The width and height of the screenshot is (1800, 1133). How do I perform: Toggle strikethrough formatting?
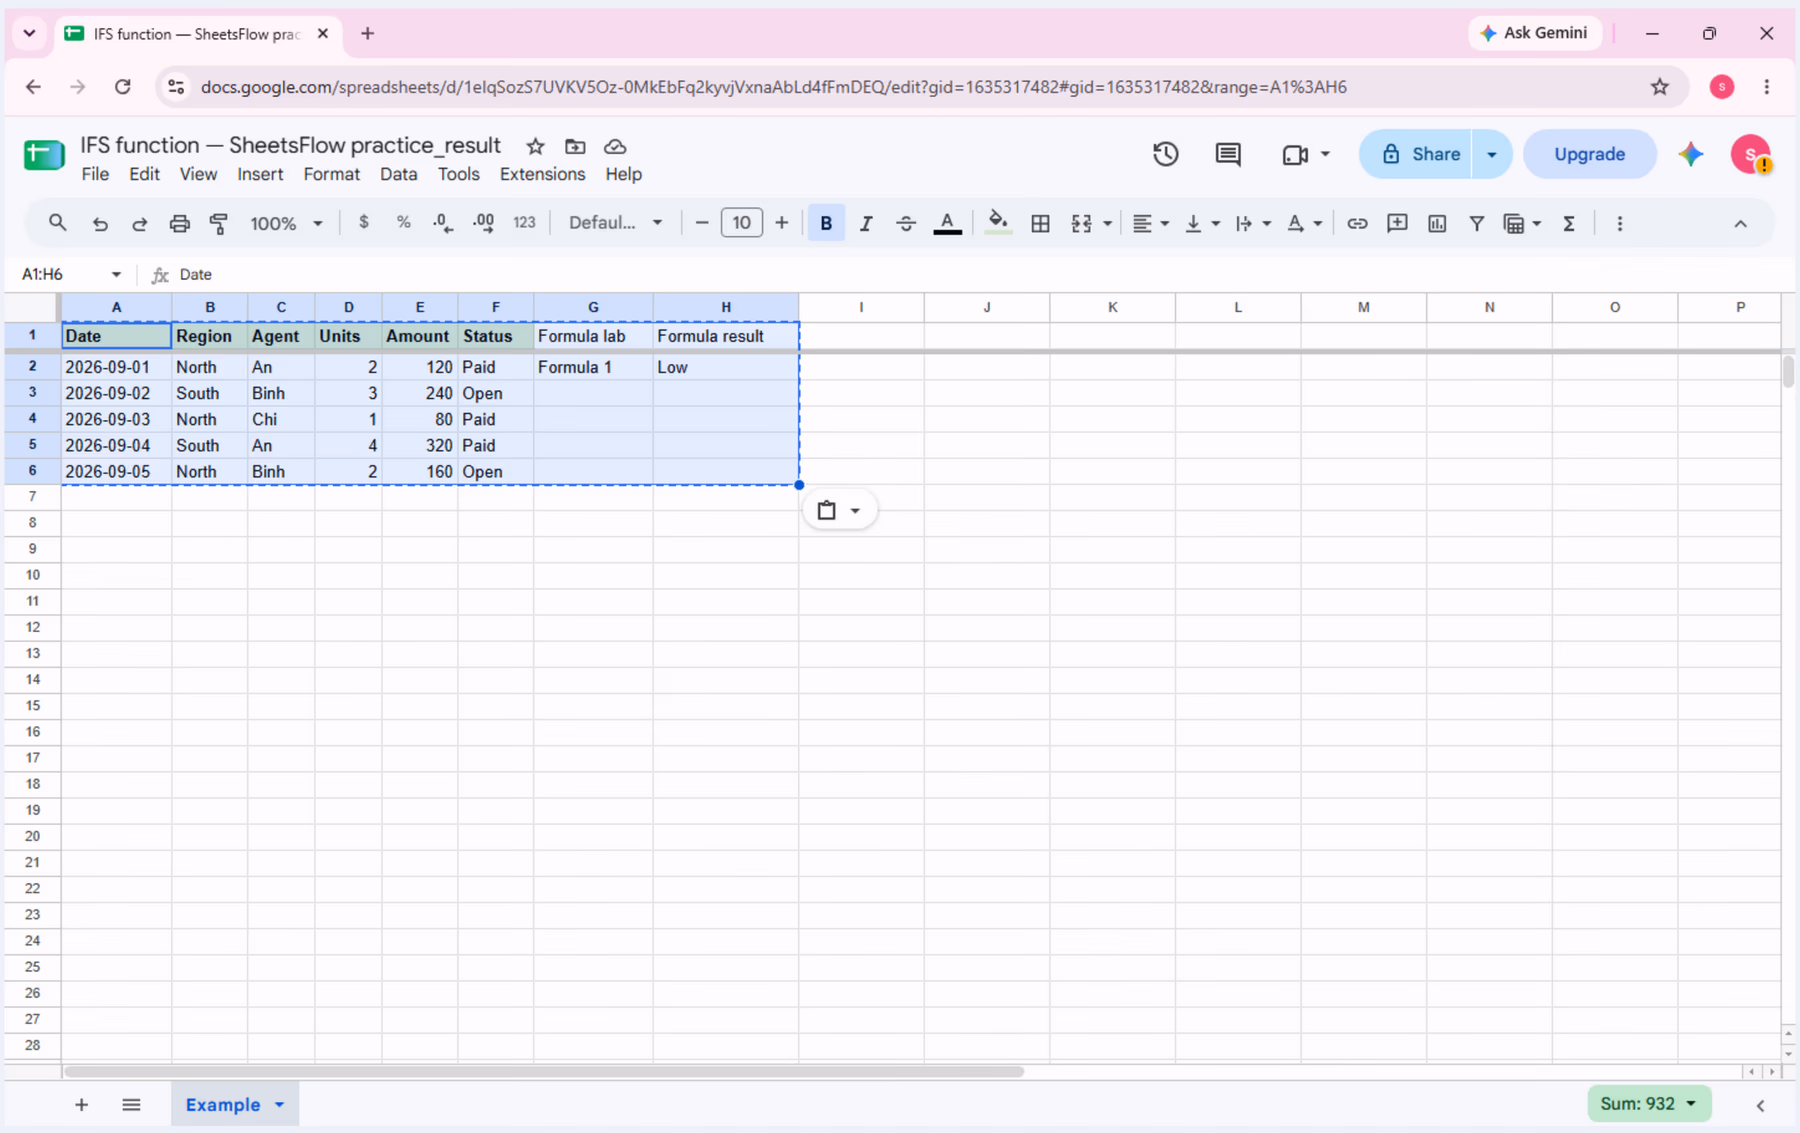pyautogui.click(x=906, y=223)
